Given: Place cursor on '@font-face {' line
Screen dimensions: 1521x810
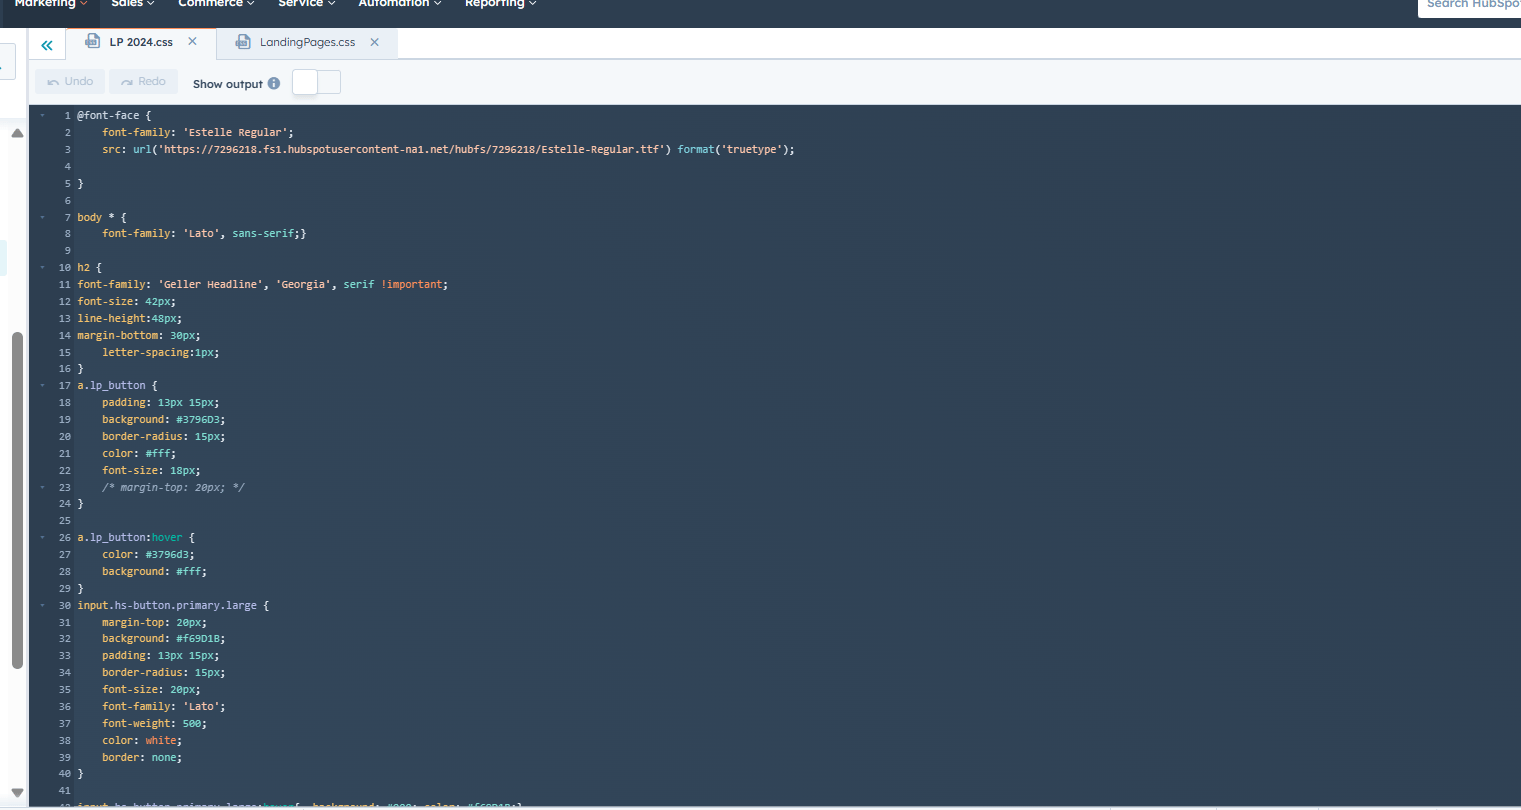Looking at the screenshot, I should tap(114, 116).
